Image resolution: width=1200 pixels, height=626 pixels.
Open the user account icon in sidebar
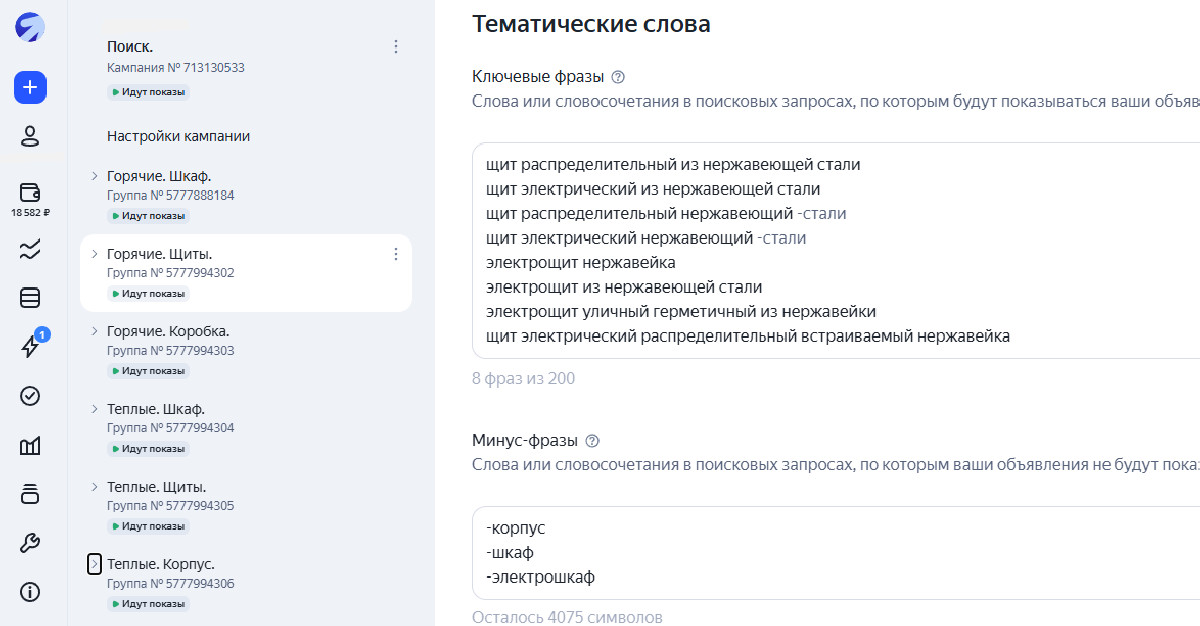coord(30,136)
